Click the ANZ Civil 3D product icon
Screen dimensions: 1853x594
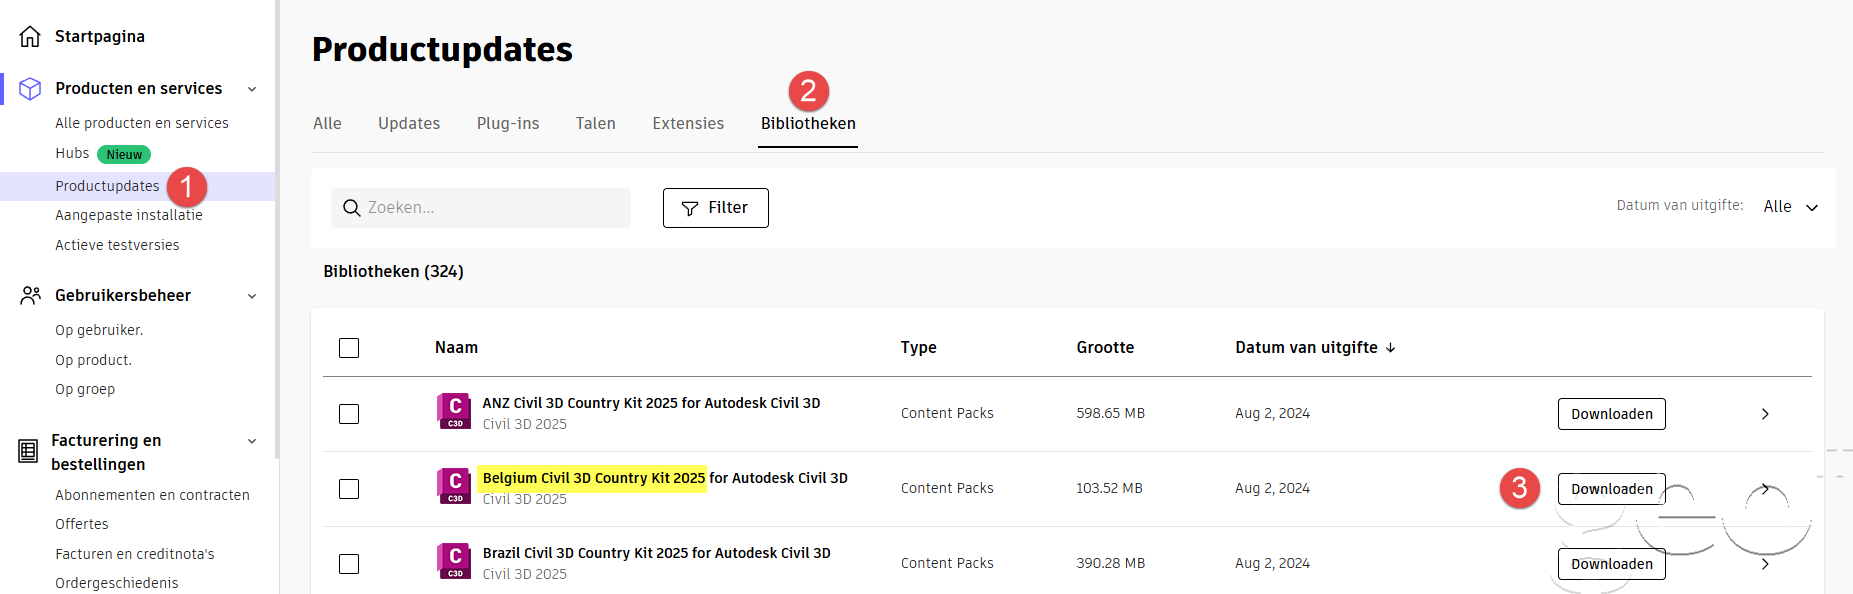pyautogui.click(x=455, y=411)
